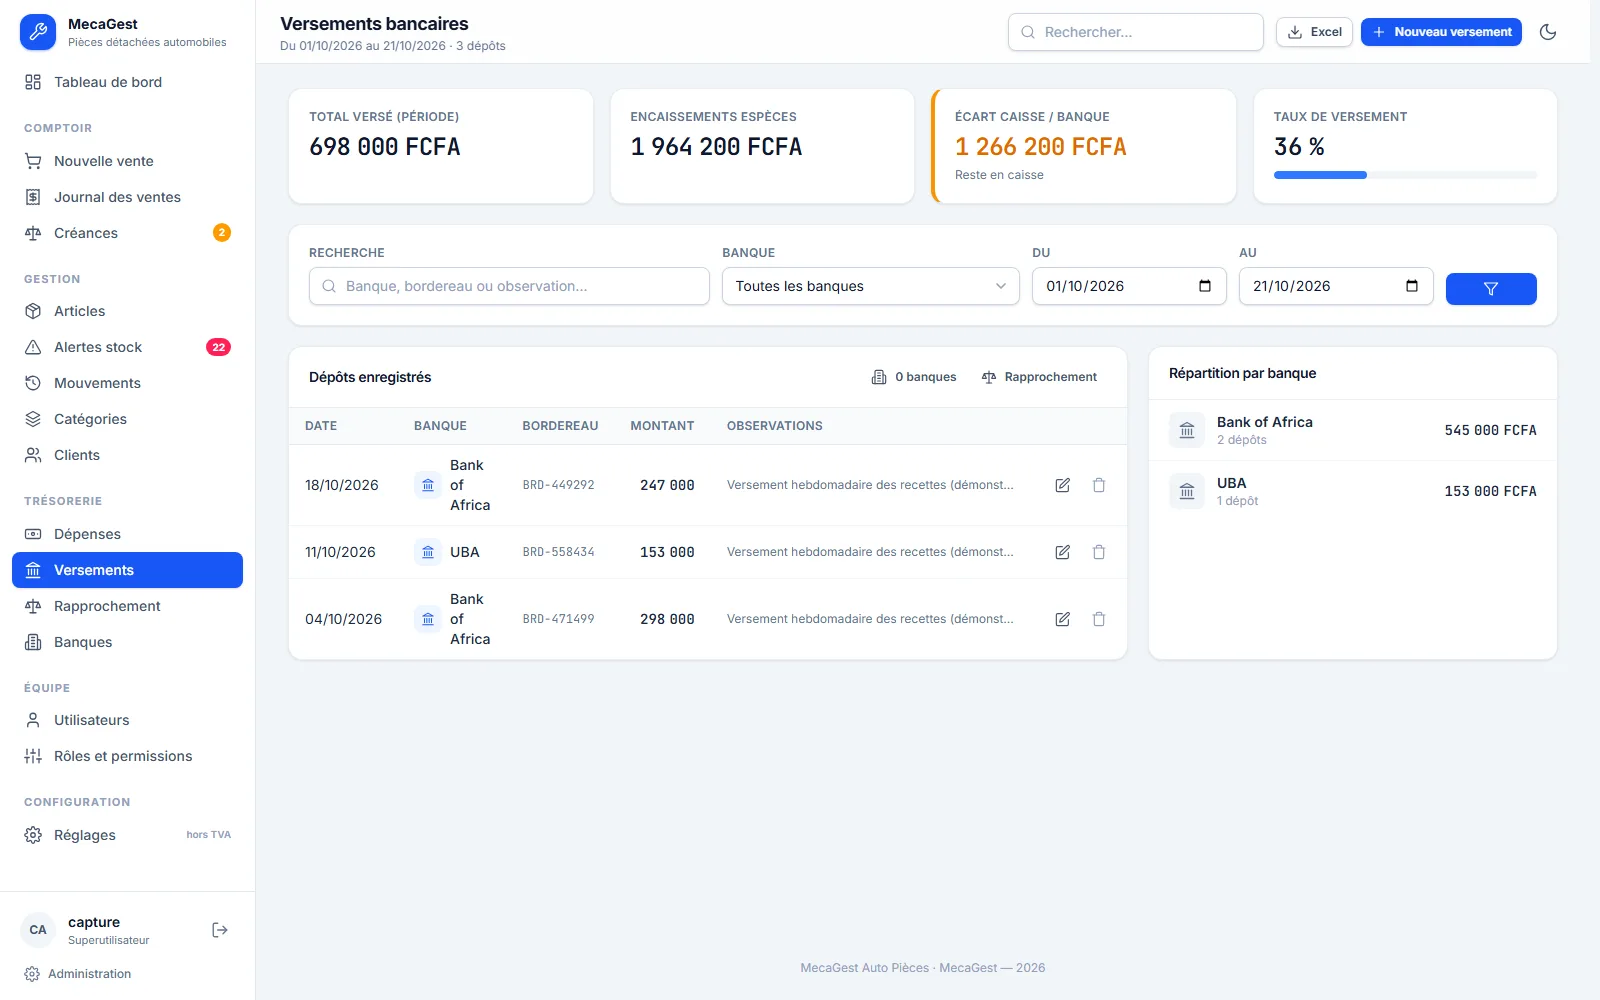This screenshot has width=1600, height=1000.
Task: Go to Nouvelle vente
Action: tap(128, 161)
